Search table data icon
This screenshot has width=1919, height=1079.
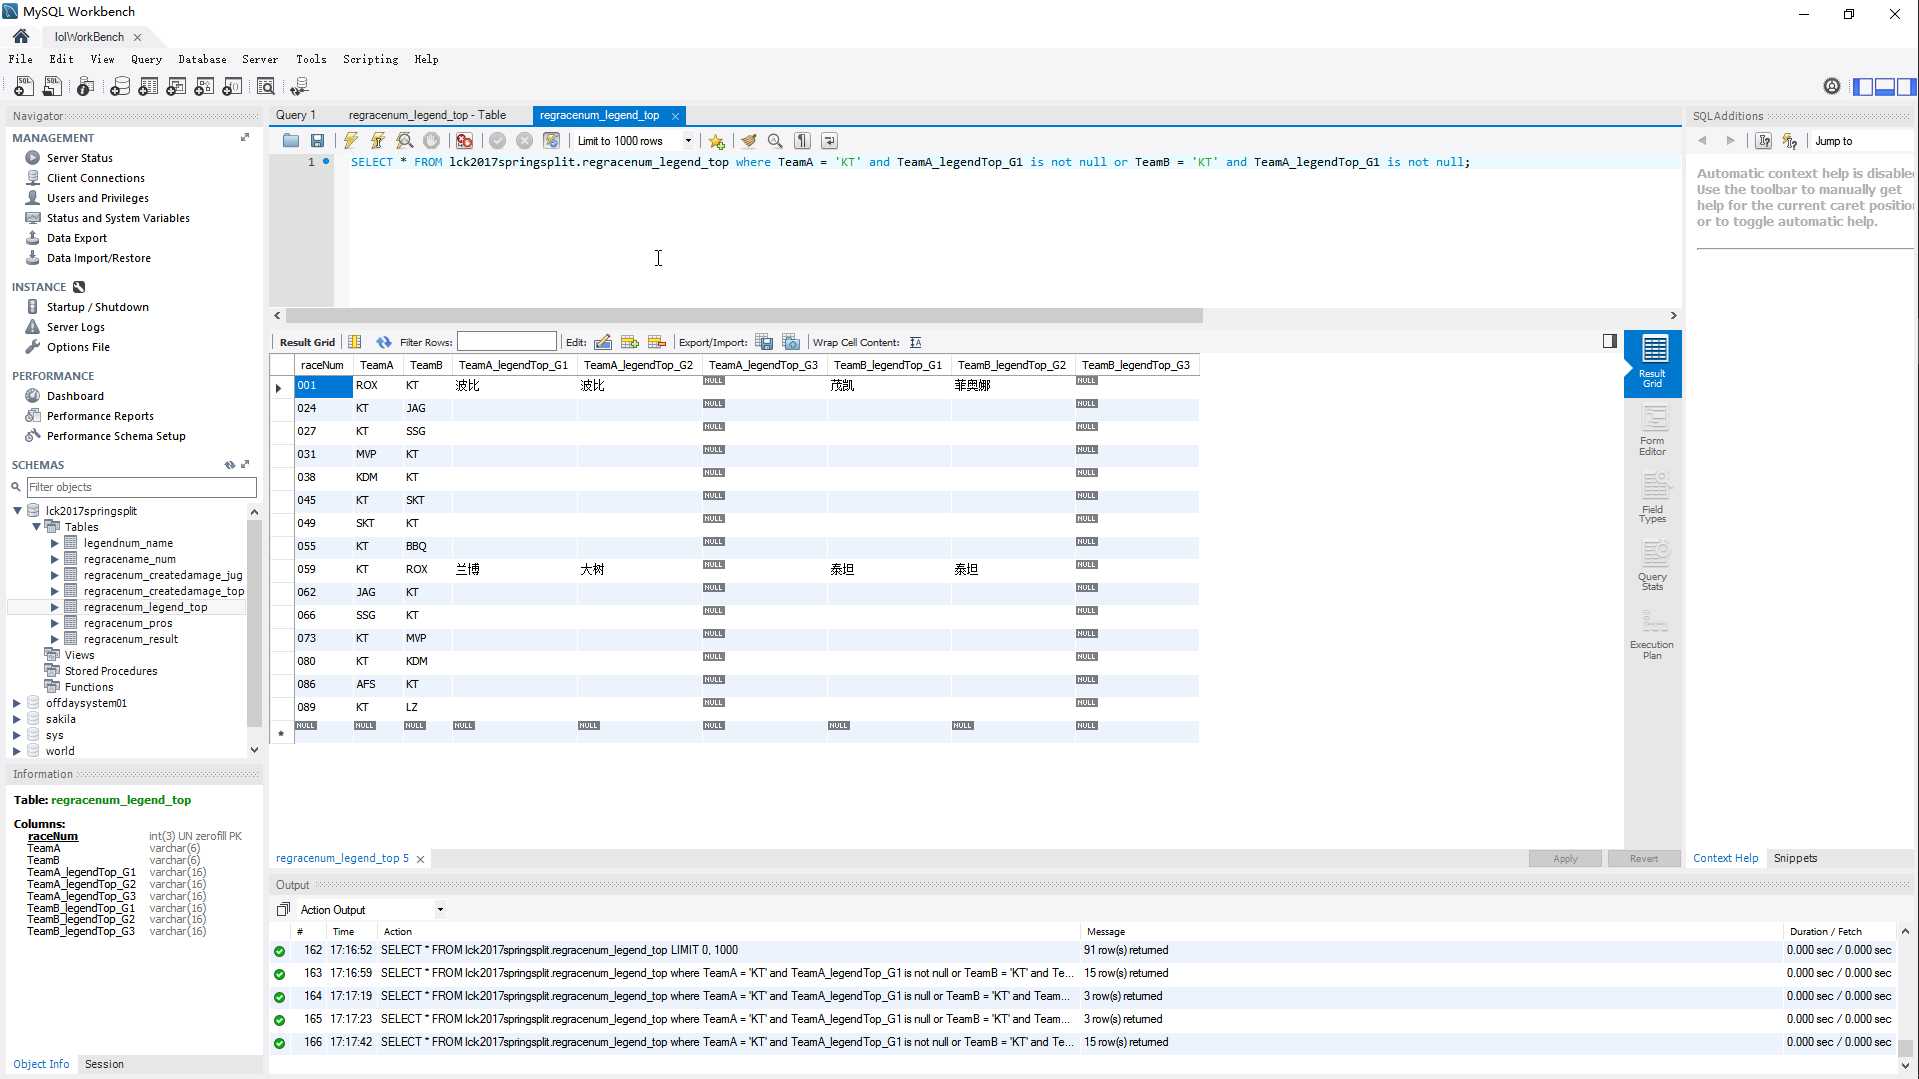point(266,87)
